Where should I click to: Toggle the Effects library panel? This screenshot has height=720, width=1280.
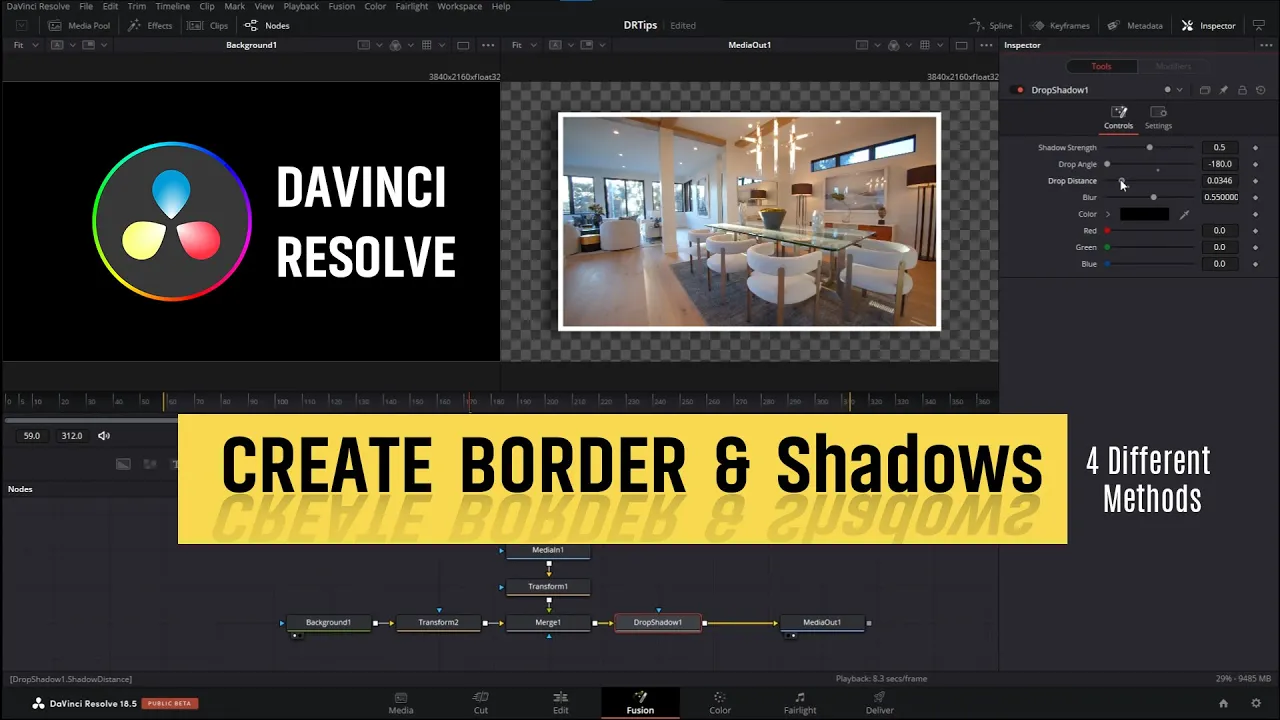click(x=150, y=25)
